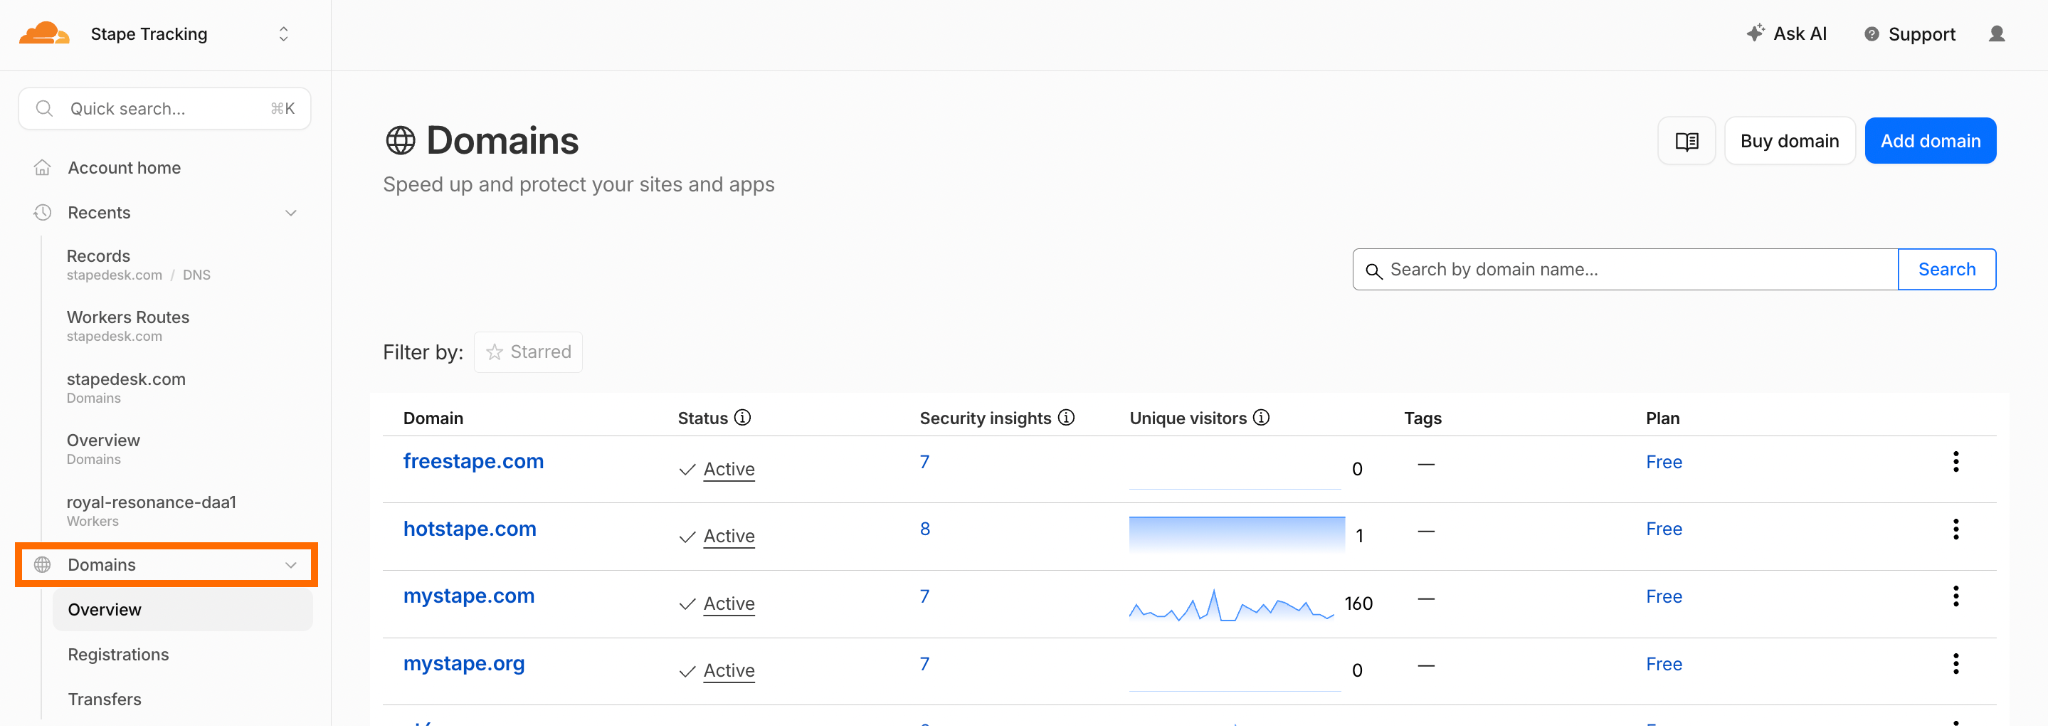Open the mystape.org domain link
This screenshot has width=2048, height=726.
463,664
